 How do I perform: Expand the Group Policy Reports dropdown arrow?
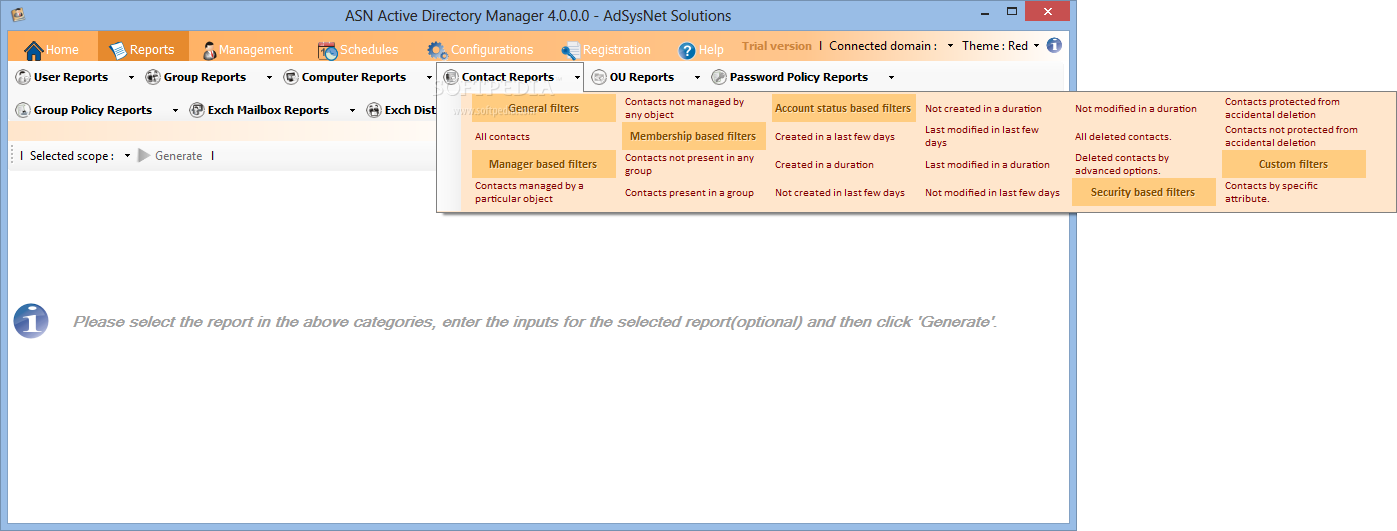coord(175,110)
